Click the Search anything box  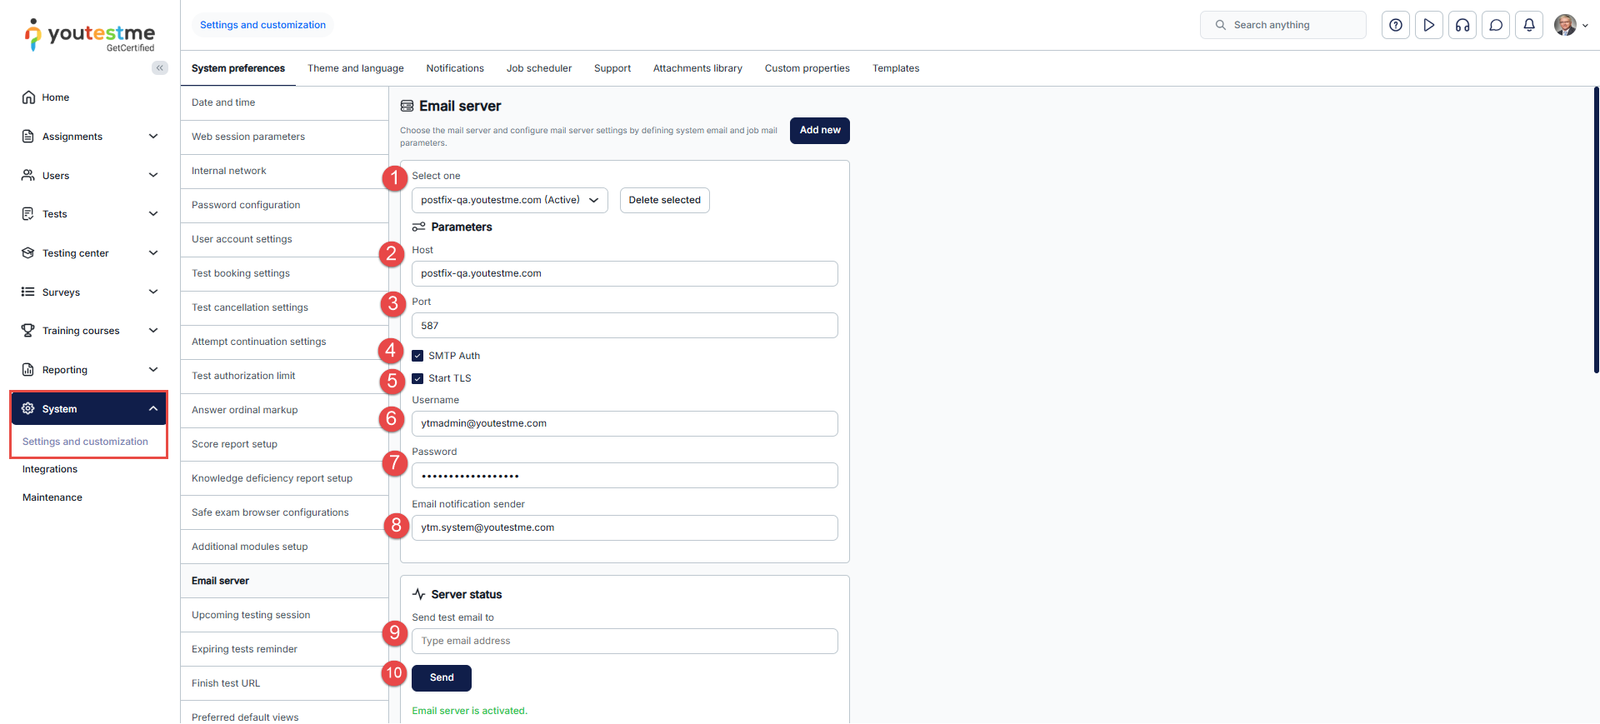[1283, 25]
